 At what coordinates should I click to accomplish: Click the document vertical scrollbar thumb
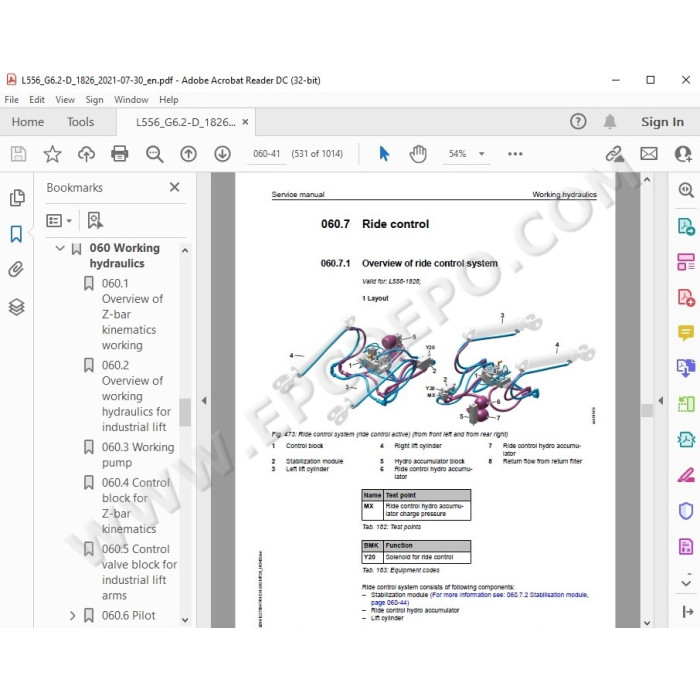647,410
